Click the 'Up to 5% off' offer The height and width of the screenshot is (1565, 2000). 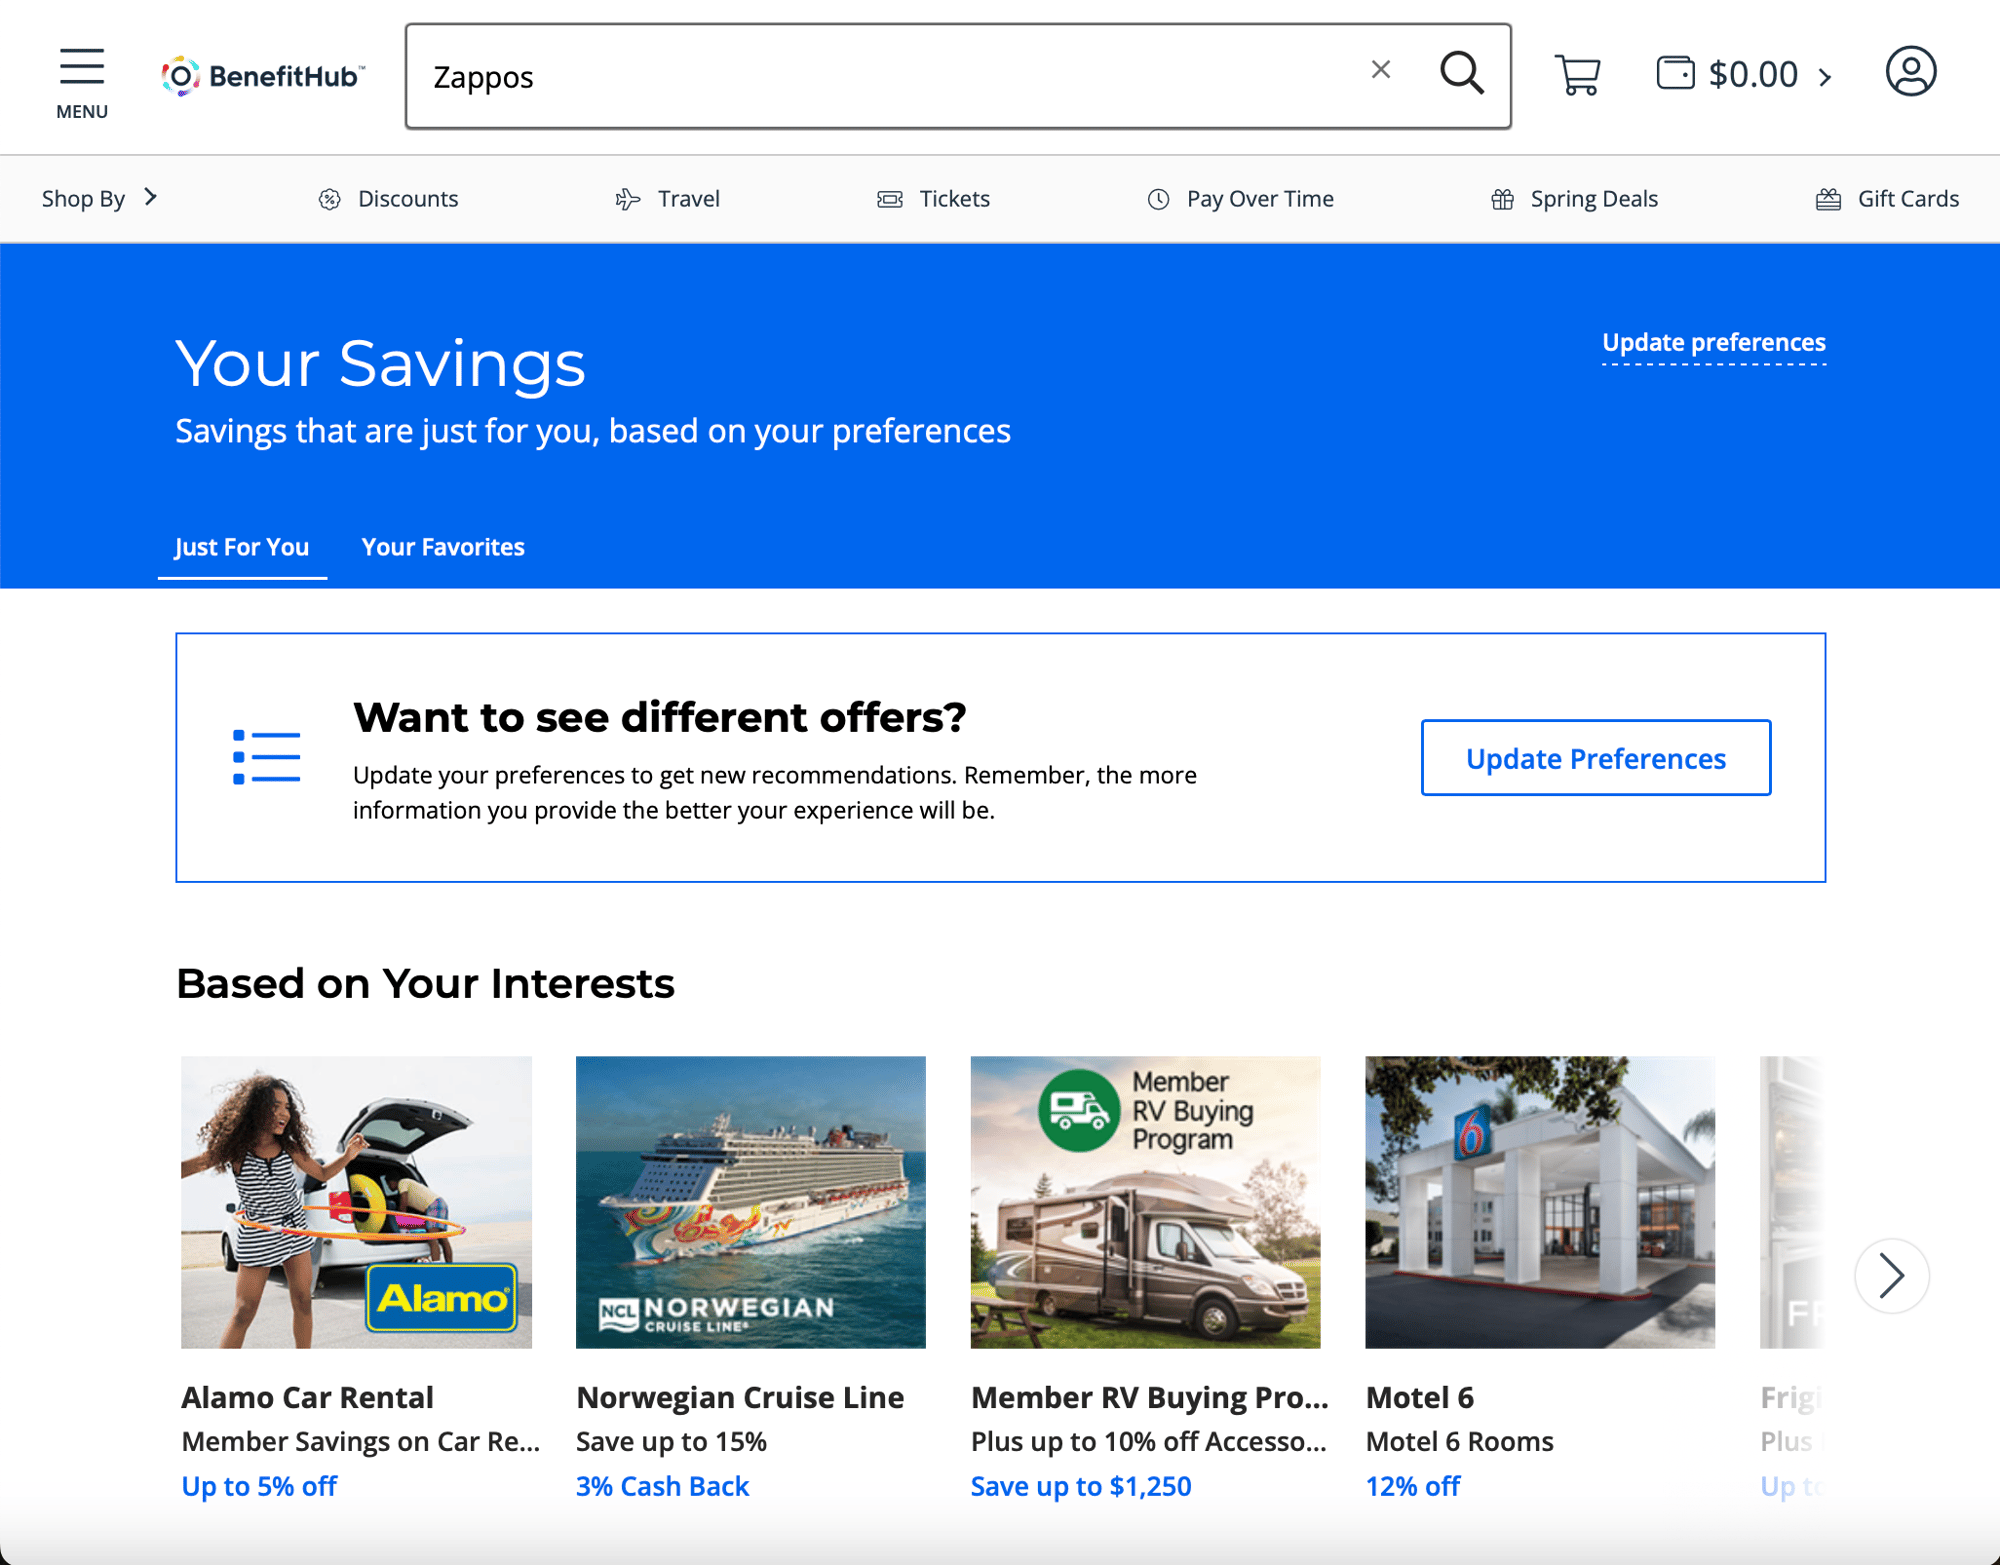(x=259, y=1486)
